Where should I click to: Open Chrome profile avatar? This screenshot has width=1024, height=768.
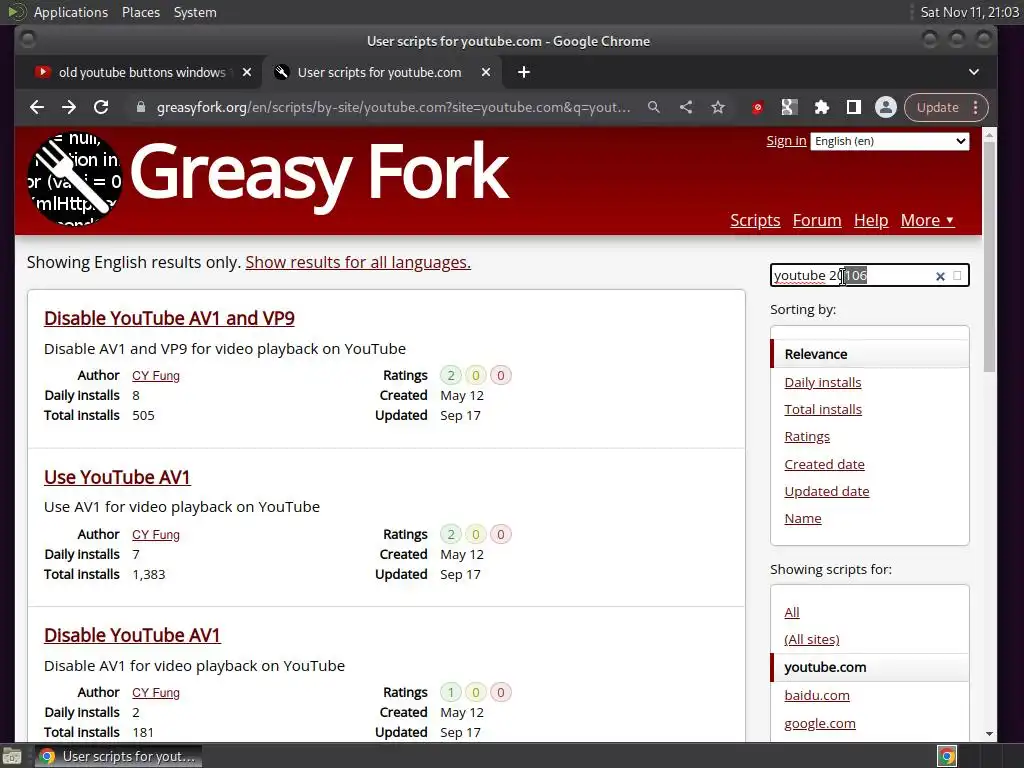point(886,108)
